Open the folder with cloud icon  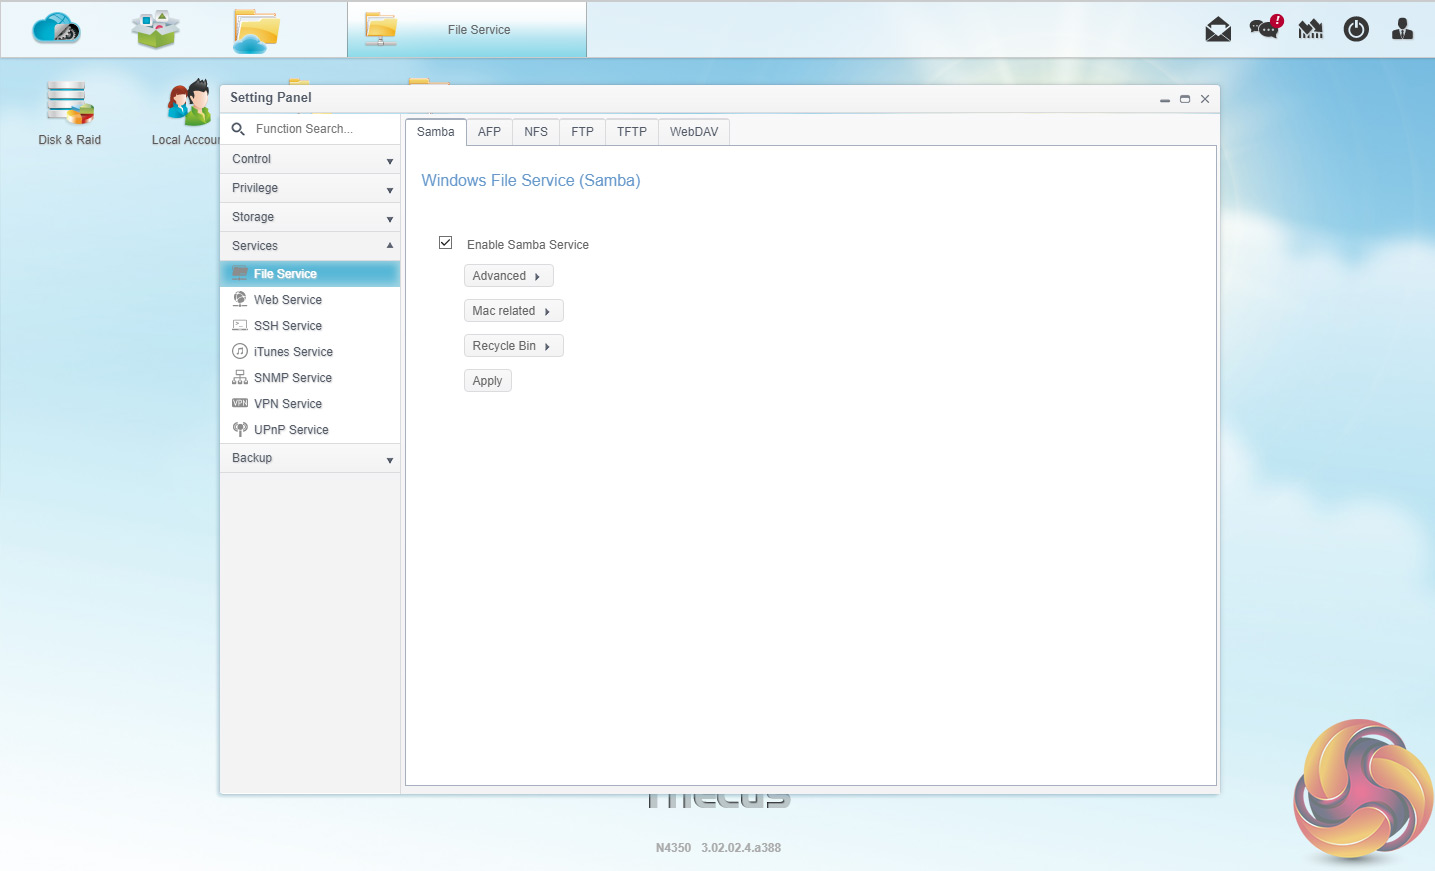[x=256, y=30]
